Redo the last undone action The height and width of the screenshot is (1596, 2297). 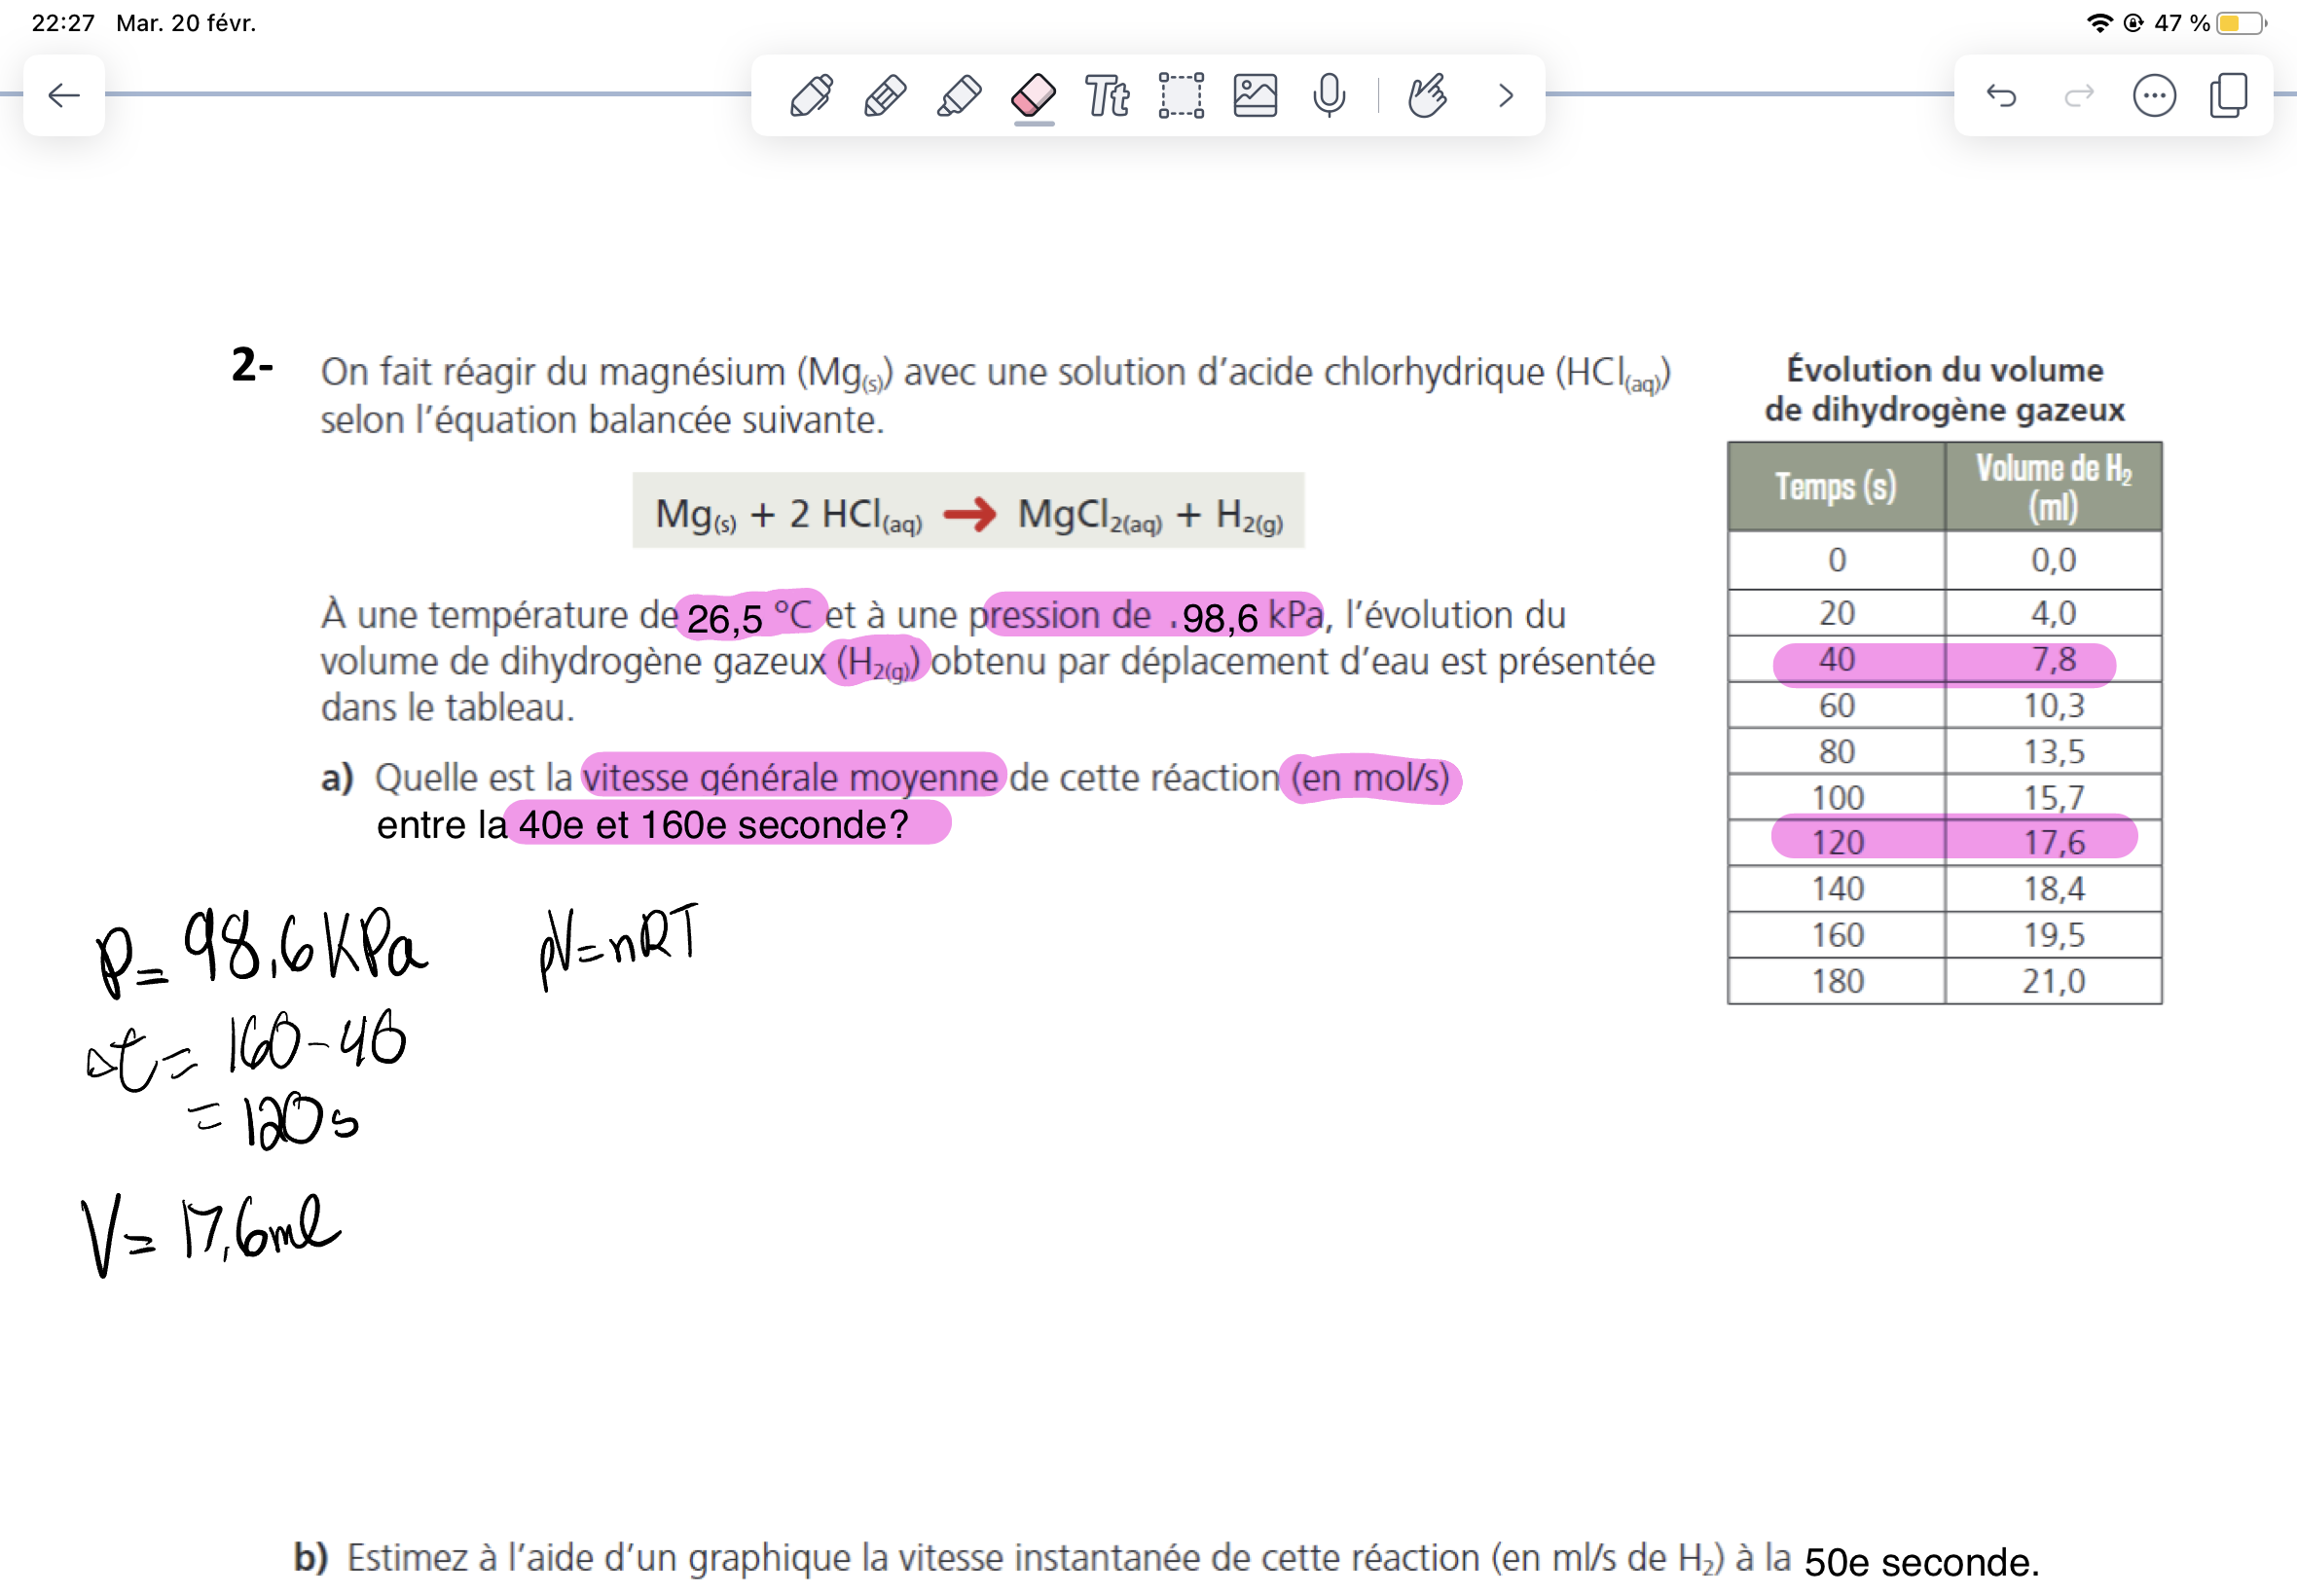click(x=2078, y=96)
